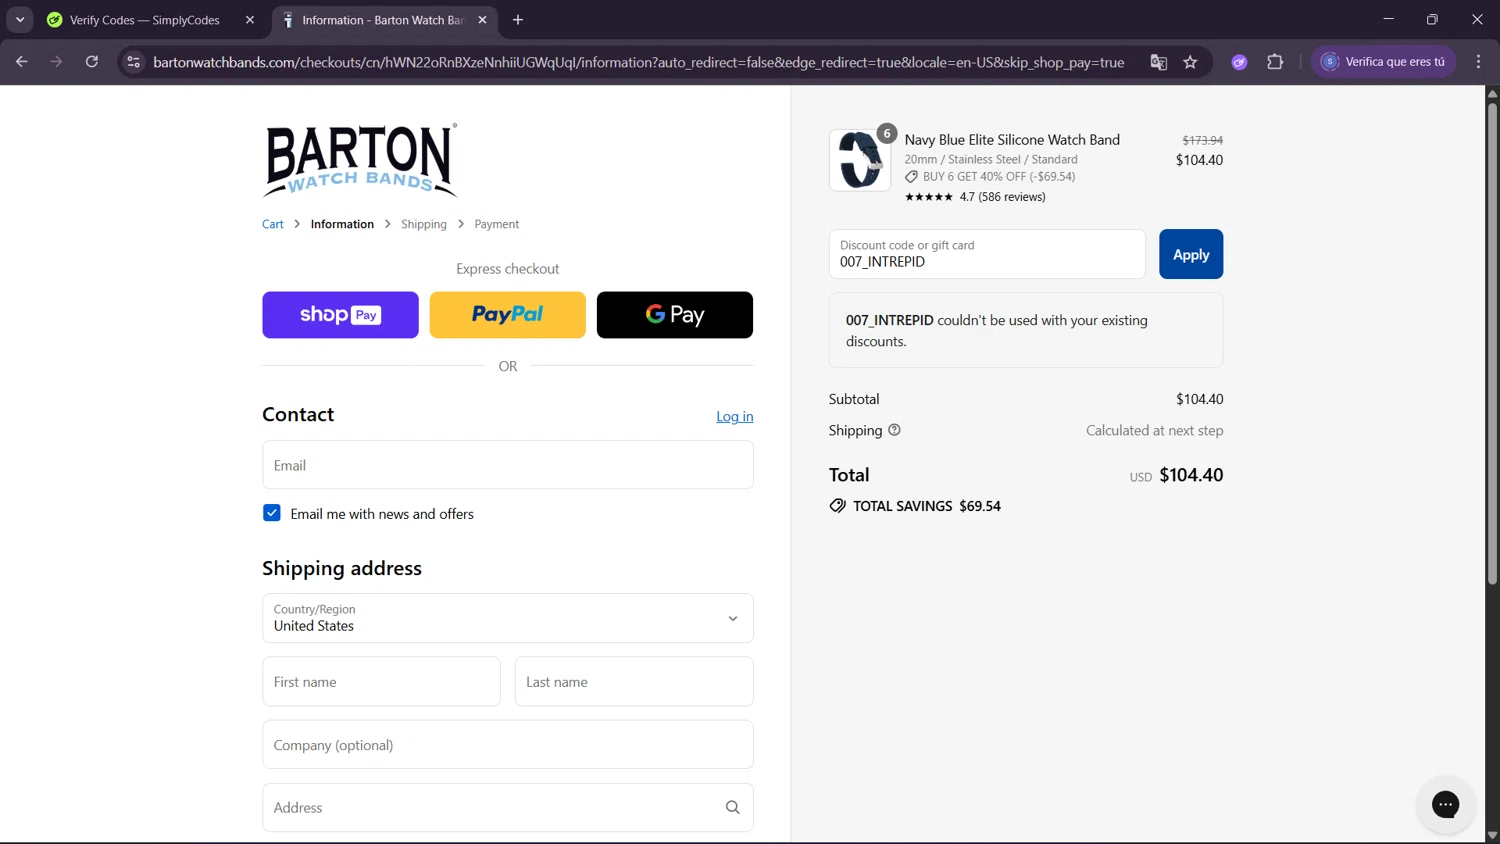Uncheck Email me with news and offers
Image resolution: width=1500 pixels, height=844 pixels.
coord(272,513)
